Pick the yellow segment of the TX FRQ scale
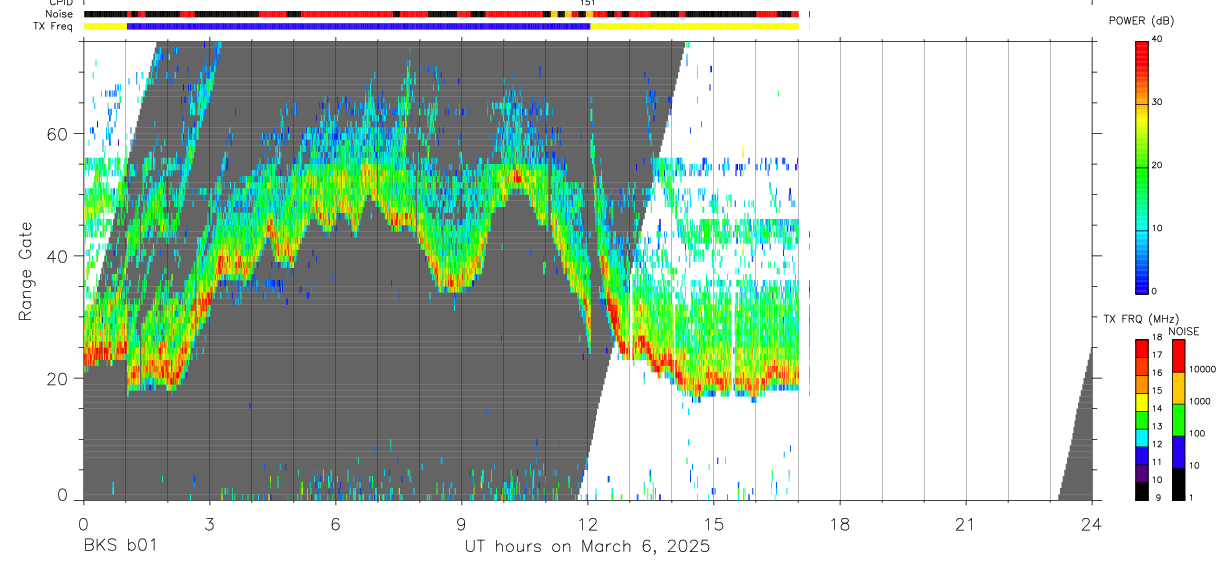 [1142, 402]
